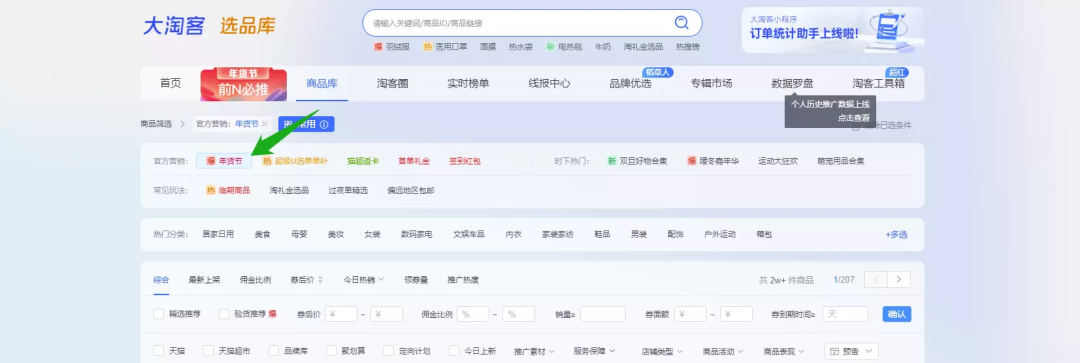The image size is (1080, 363).
Task: Click the search magnifier icon
Action: coord(681,23)
